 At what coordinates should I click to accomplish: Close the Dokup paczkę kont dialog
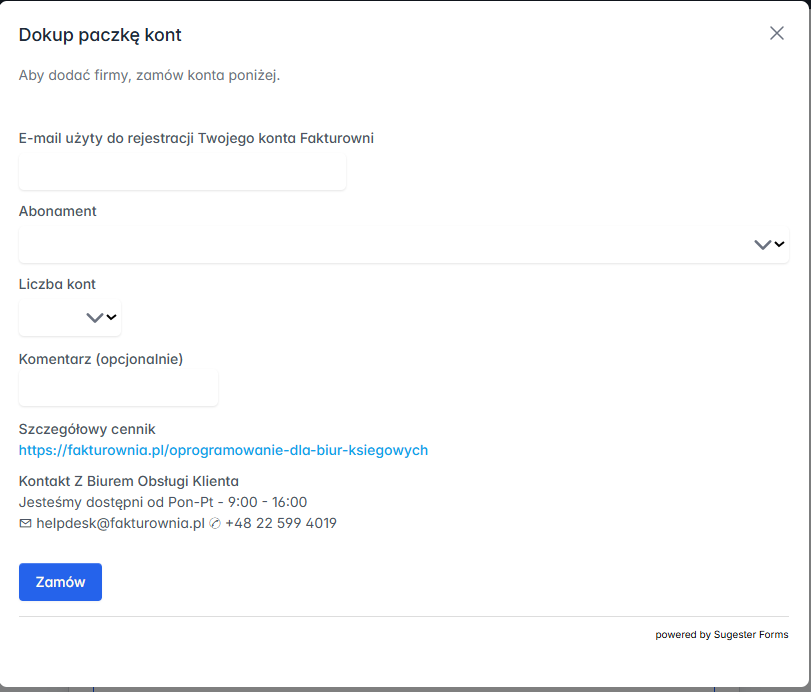[777, 33]
